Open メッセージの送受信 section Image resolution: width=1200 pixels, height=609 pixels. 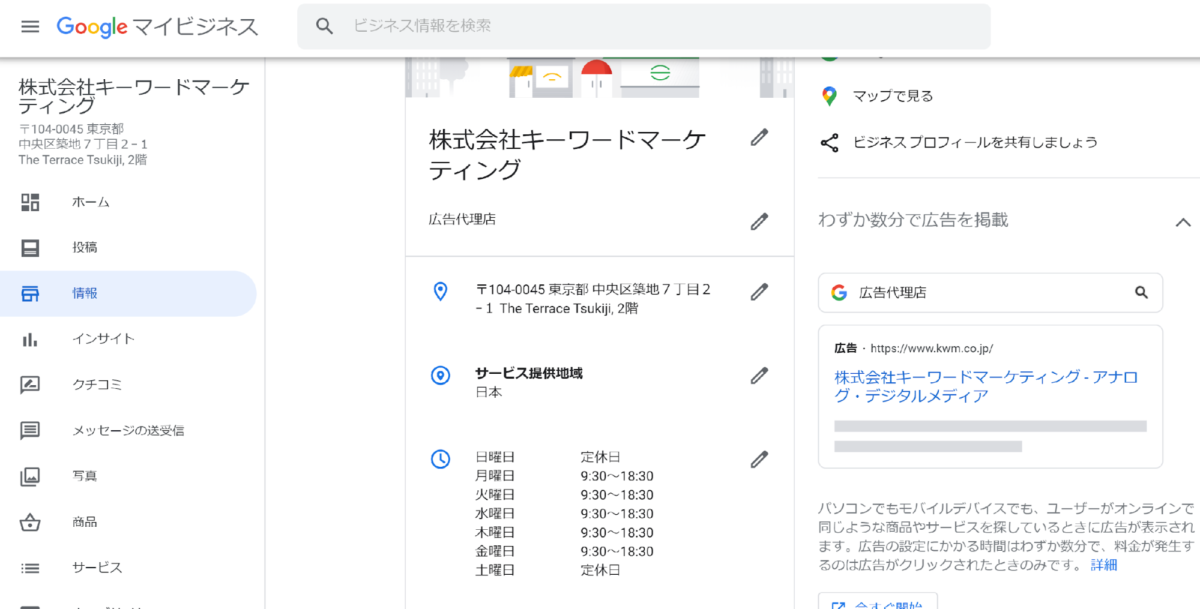(128, 431)
